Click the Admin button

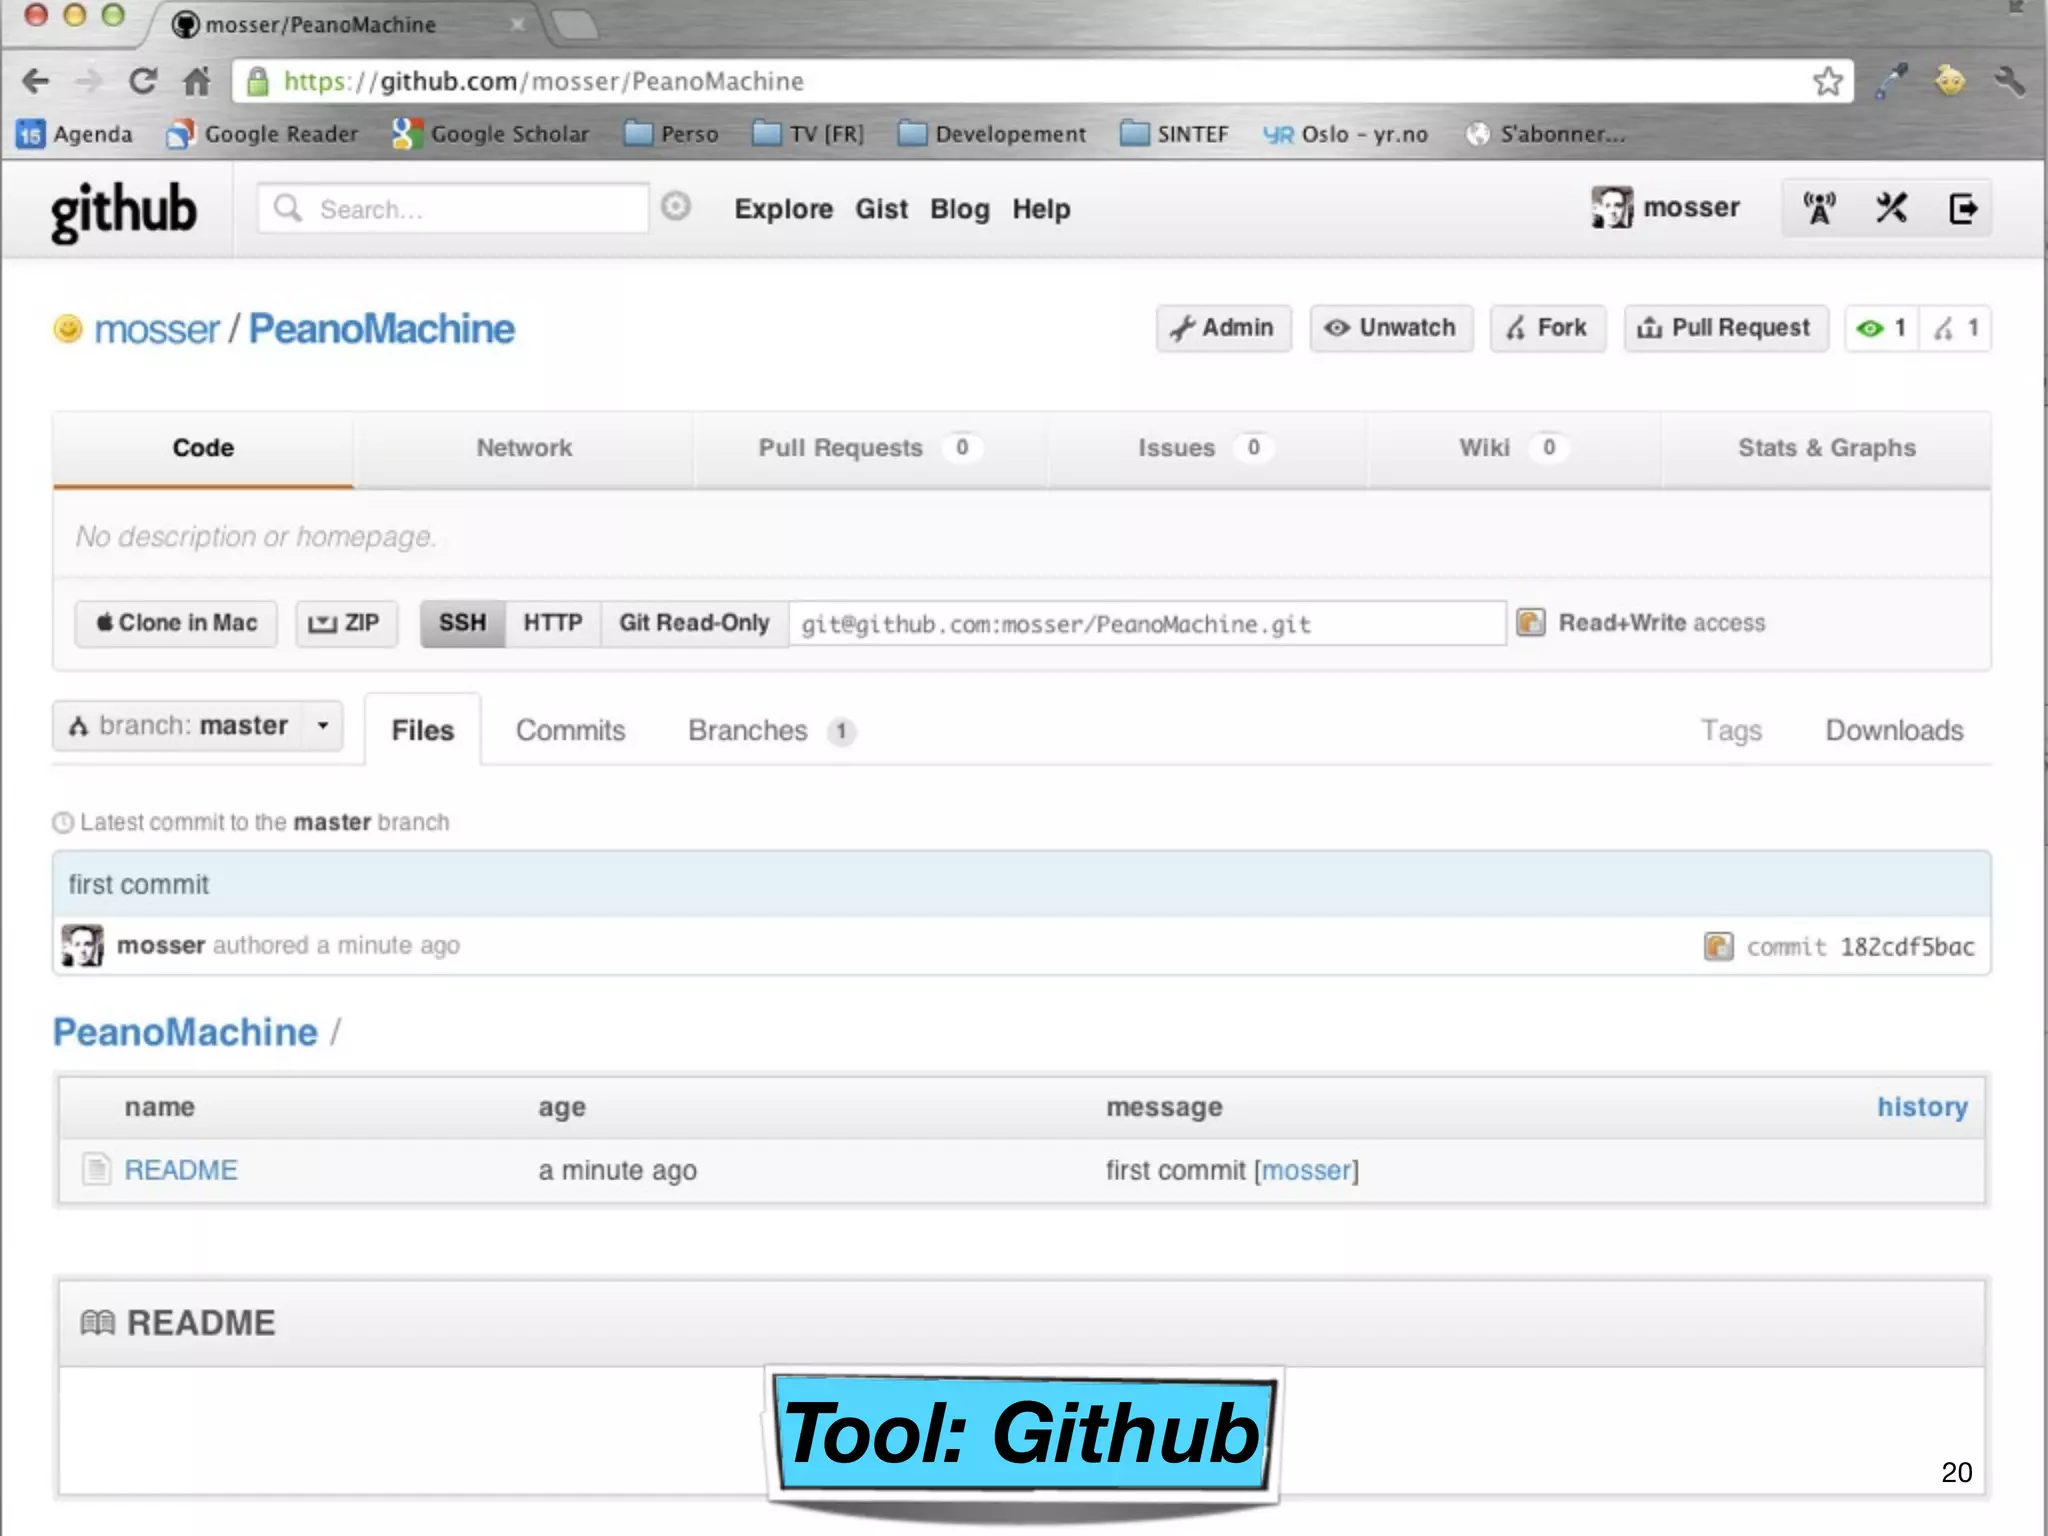(1224, 328)
